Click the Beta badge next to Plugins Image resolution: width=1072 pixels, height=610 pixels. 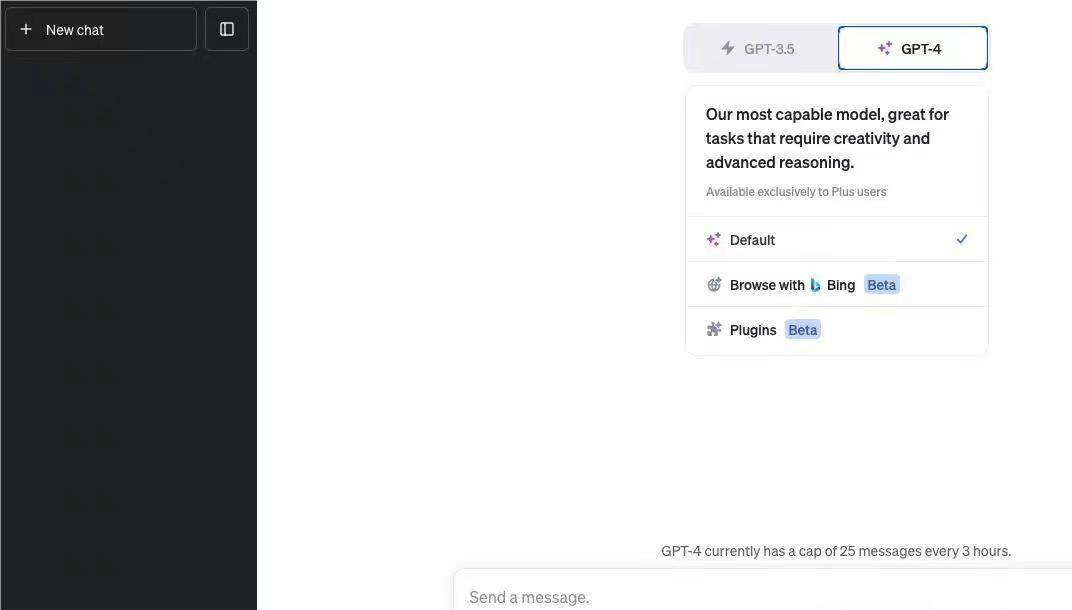pos(803,330)
